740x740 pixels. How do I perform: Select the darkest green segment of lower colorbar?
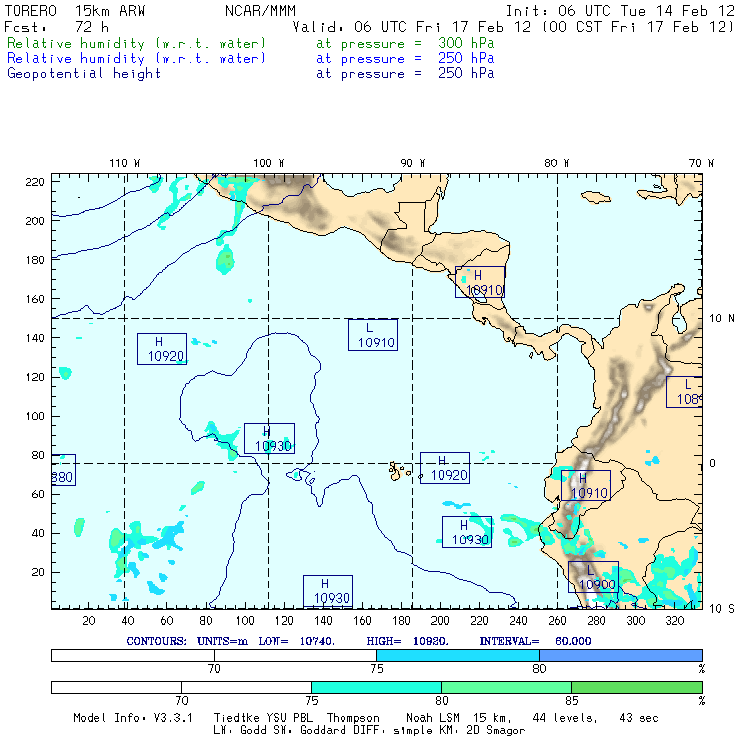pyautogui.click(x=636, y=687)
